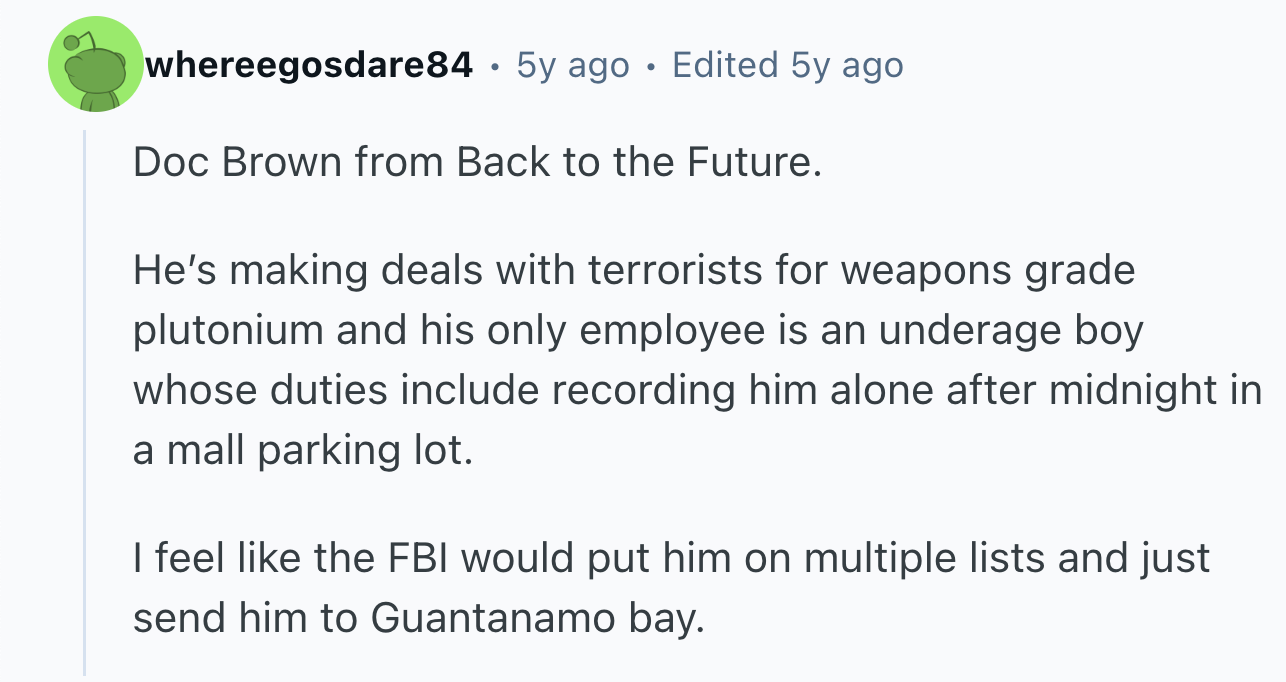Click the words whose duties
Viewport: 1286px width, 682px height.
click(260, 391)
